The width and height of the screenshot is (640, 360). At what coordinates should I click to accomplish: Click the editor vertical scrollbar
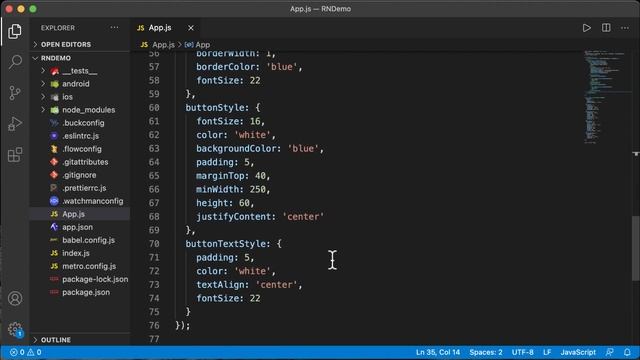click(x=636, y=248)
